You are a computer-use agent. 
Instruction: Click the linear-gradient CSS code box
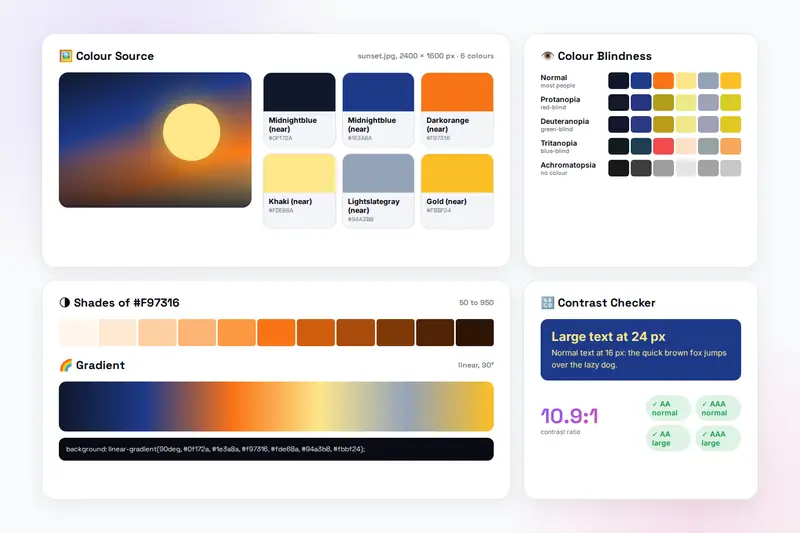tap(276, 449)
